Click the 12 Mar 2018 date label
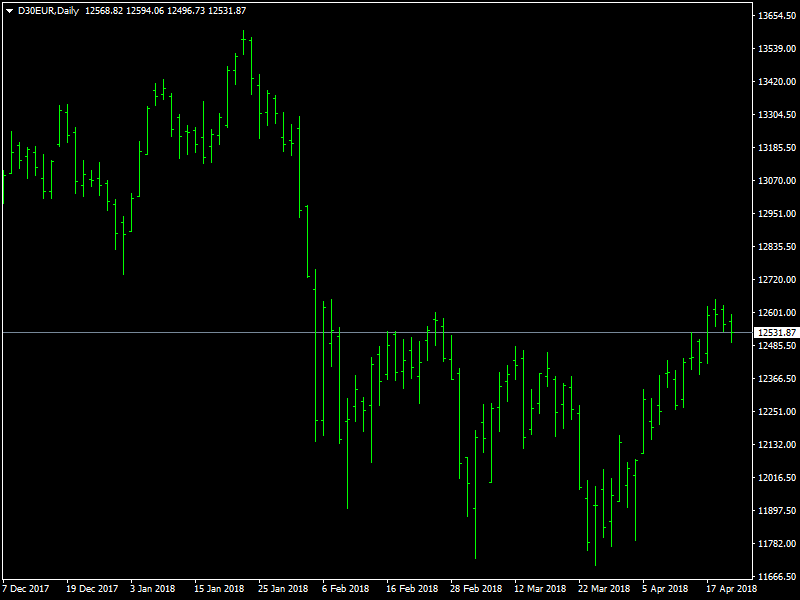Viewport: 800px width, 600px height. click(540, 589)
